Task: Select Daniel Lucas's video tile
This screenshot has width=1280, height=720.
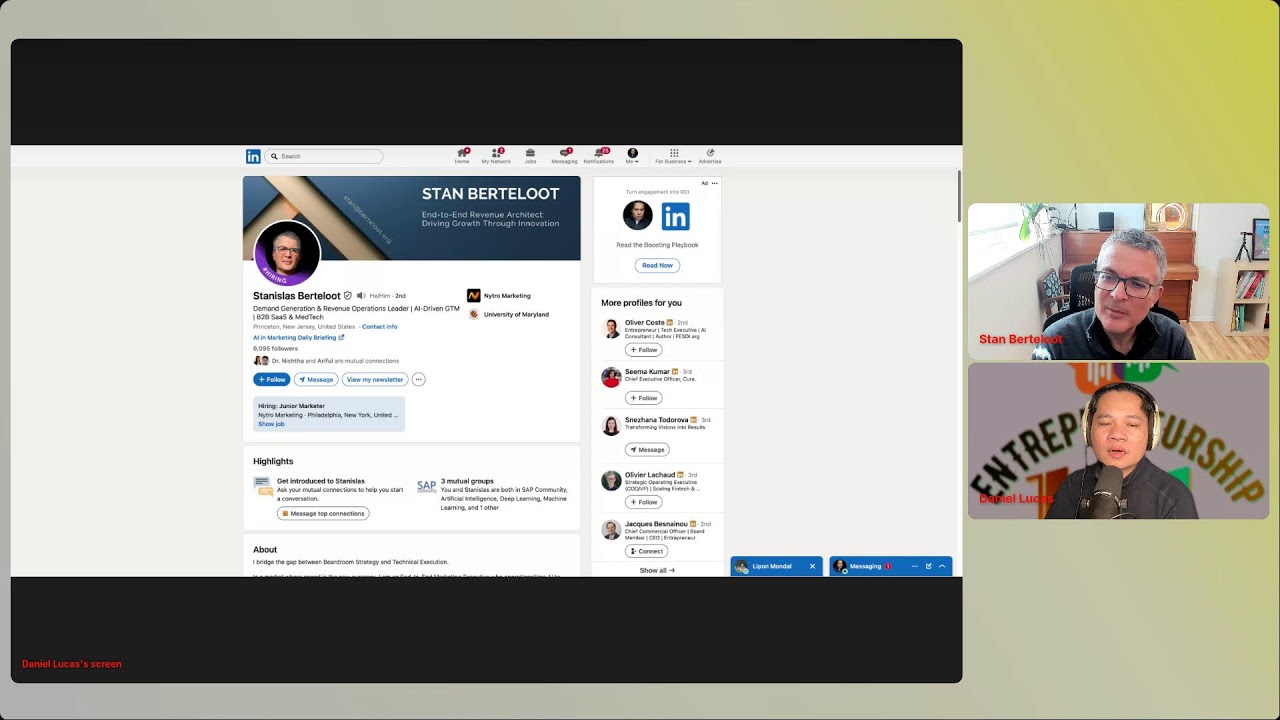Action: coord(1118,441)
